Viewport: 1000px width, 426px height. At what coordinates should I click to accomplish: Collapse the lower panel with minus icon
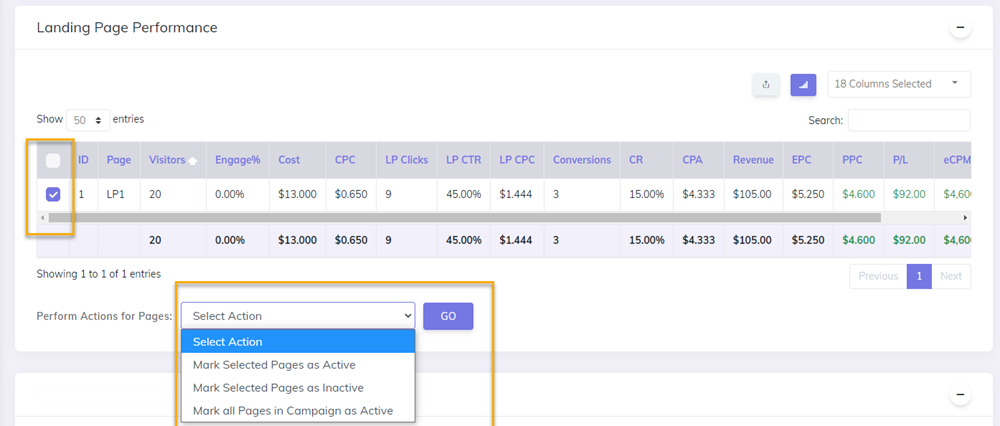[x=960, y=395]
